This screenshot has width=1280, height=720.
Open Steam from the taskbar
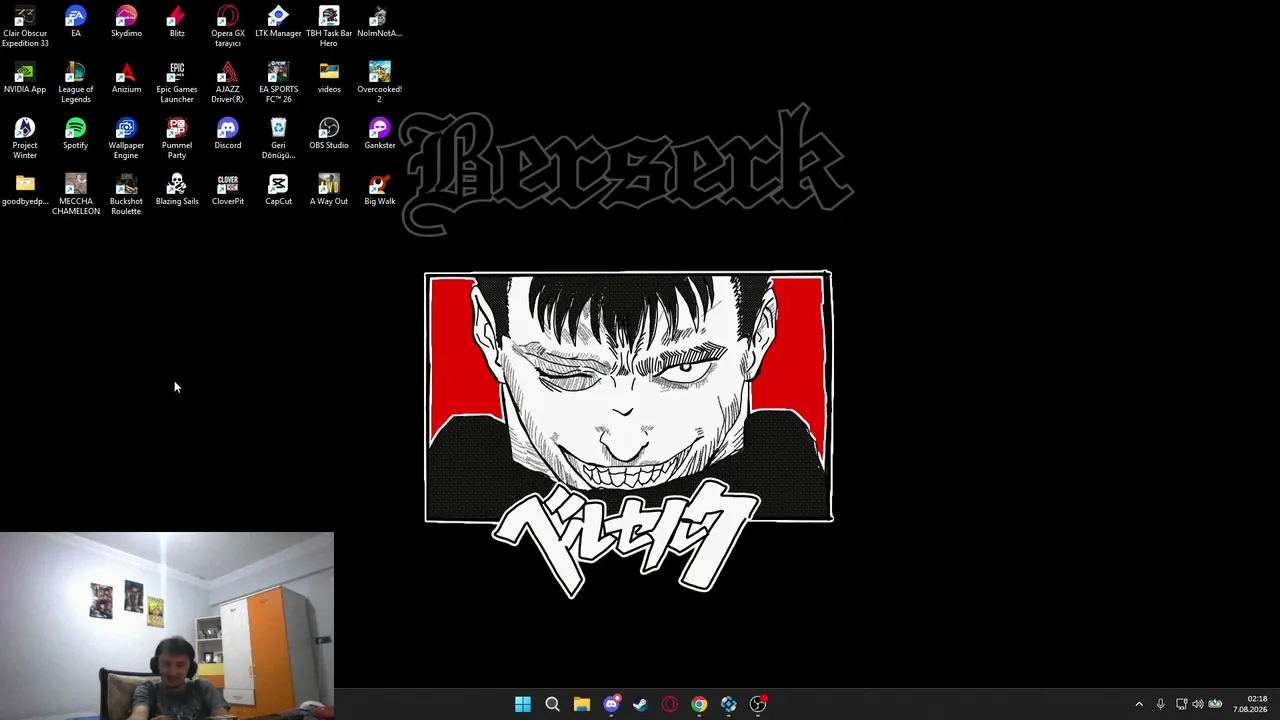pyautogui.click(x=640, y=704)
